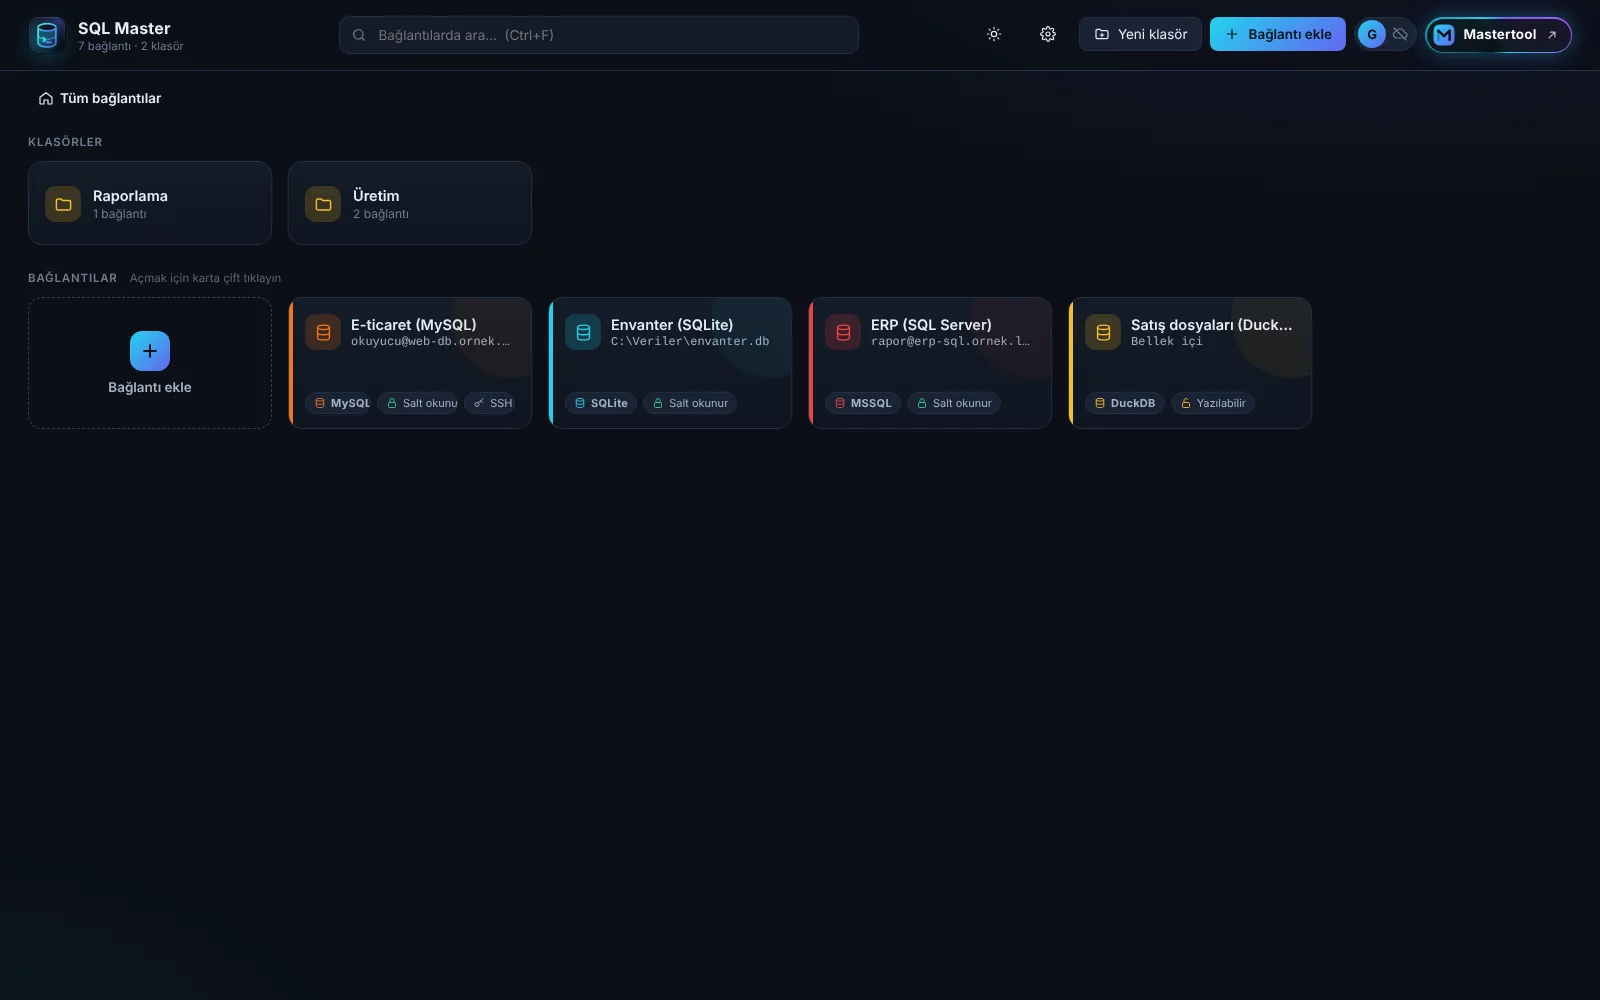Click the Yazılabilir badge on DuckDB card

tap(1213, 403)
